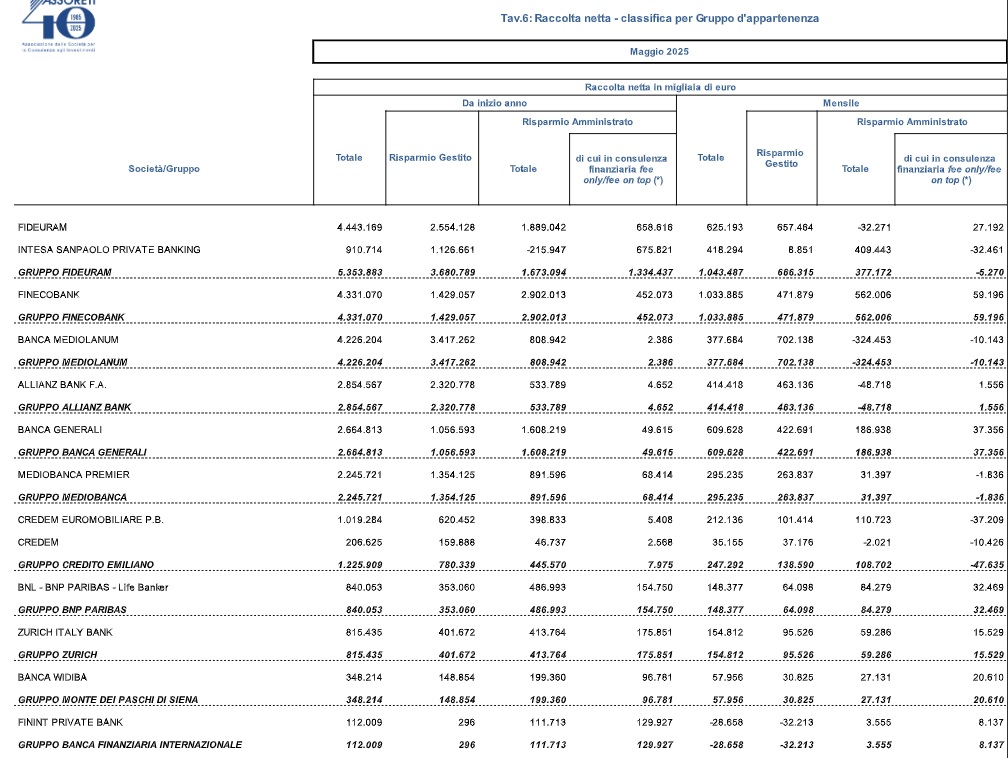1008x758 pixels.
Task: Click the value -5.270 in the GRUPPO FIDEURAM row
Action: [x=990, y=273]
